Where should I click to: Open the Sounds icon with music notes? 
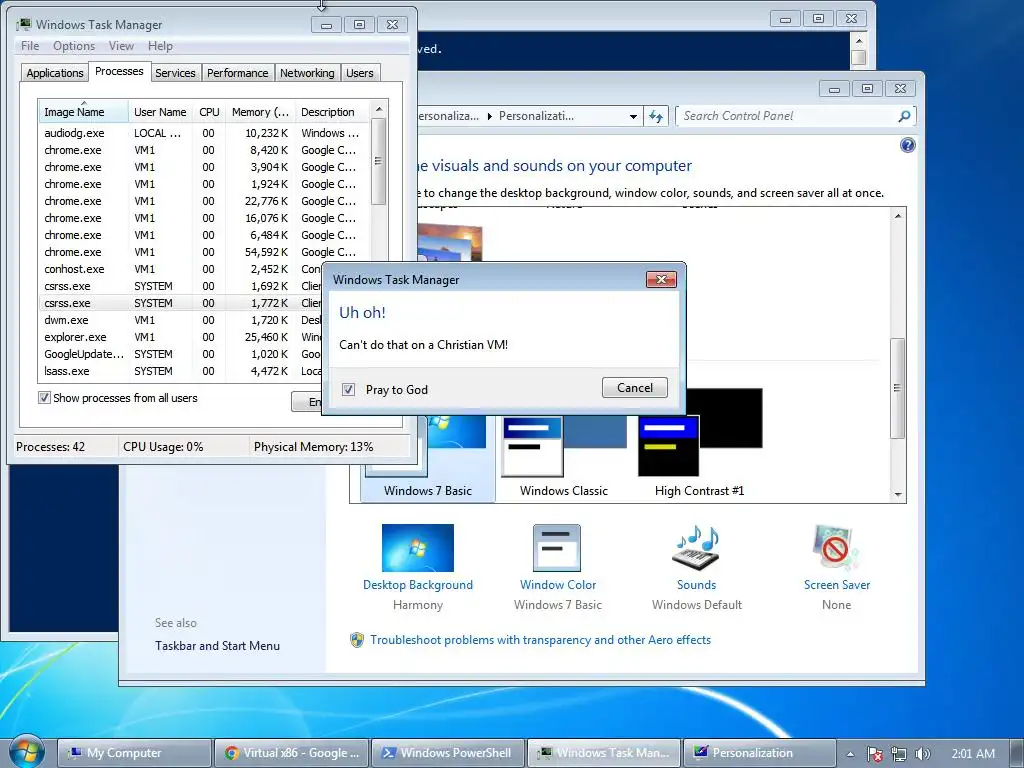696,548
